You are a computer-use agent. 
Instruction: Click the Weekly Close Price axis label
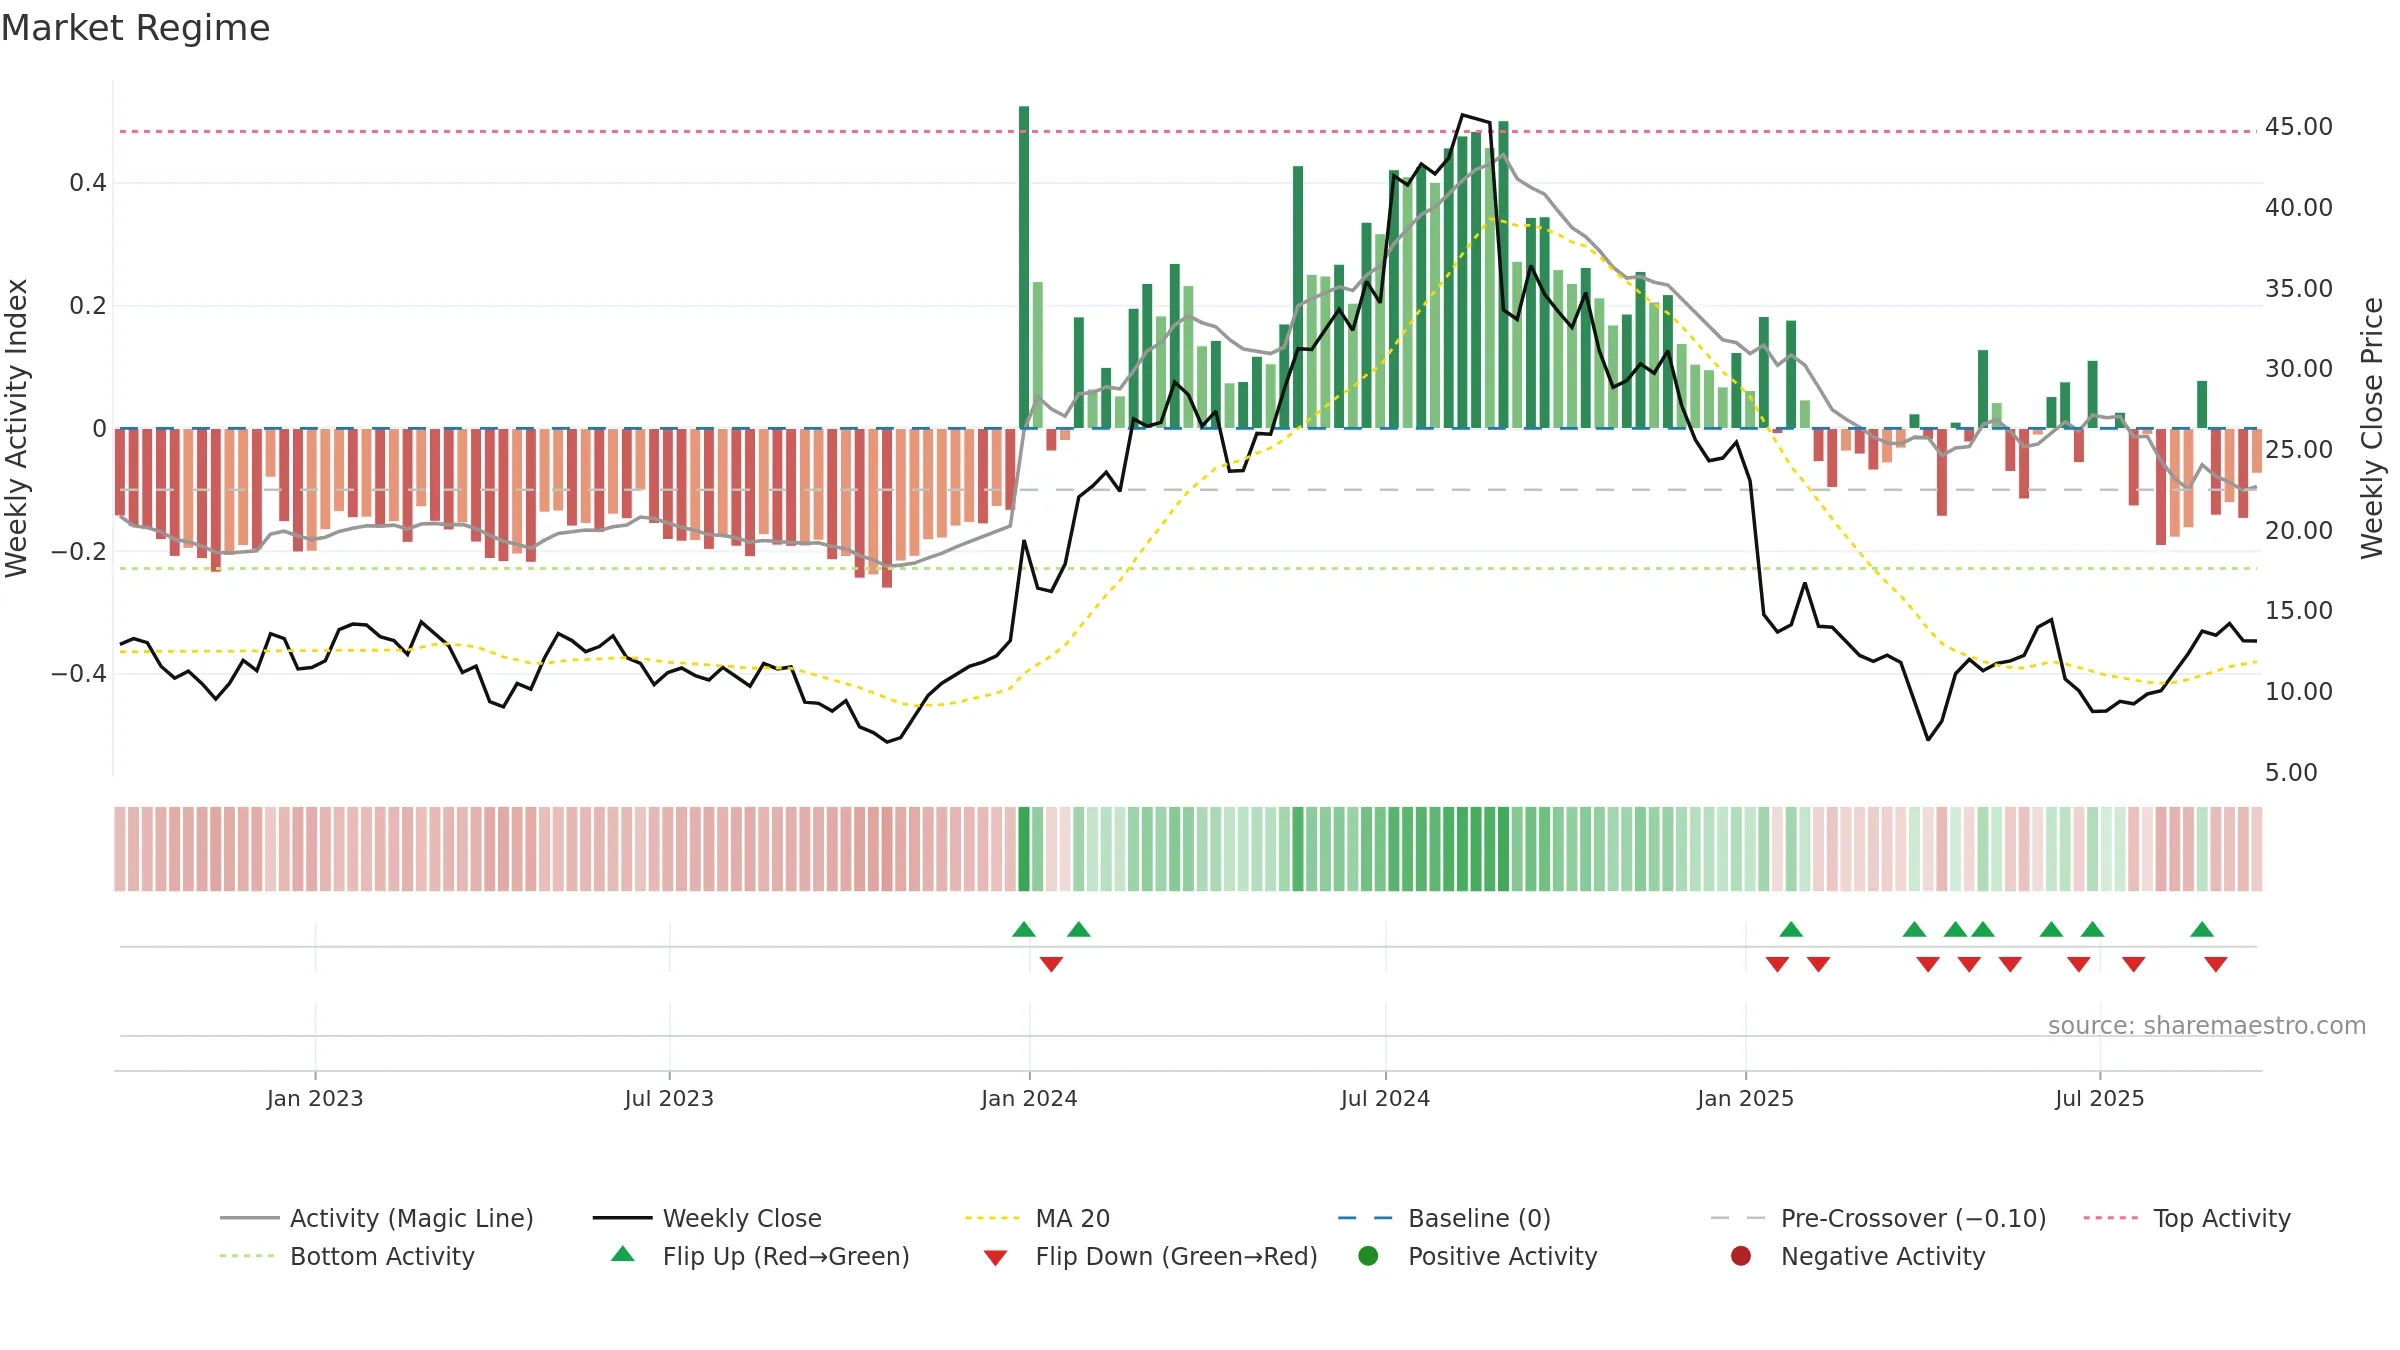coord(2372,428)
